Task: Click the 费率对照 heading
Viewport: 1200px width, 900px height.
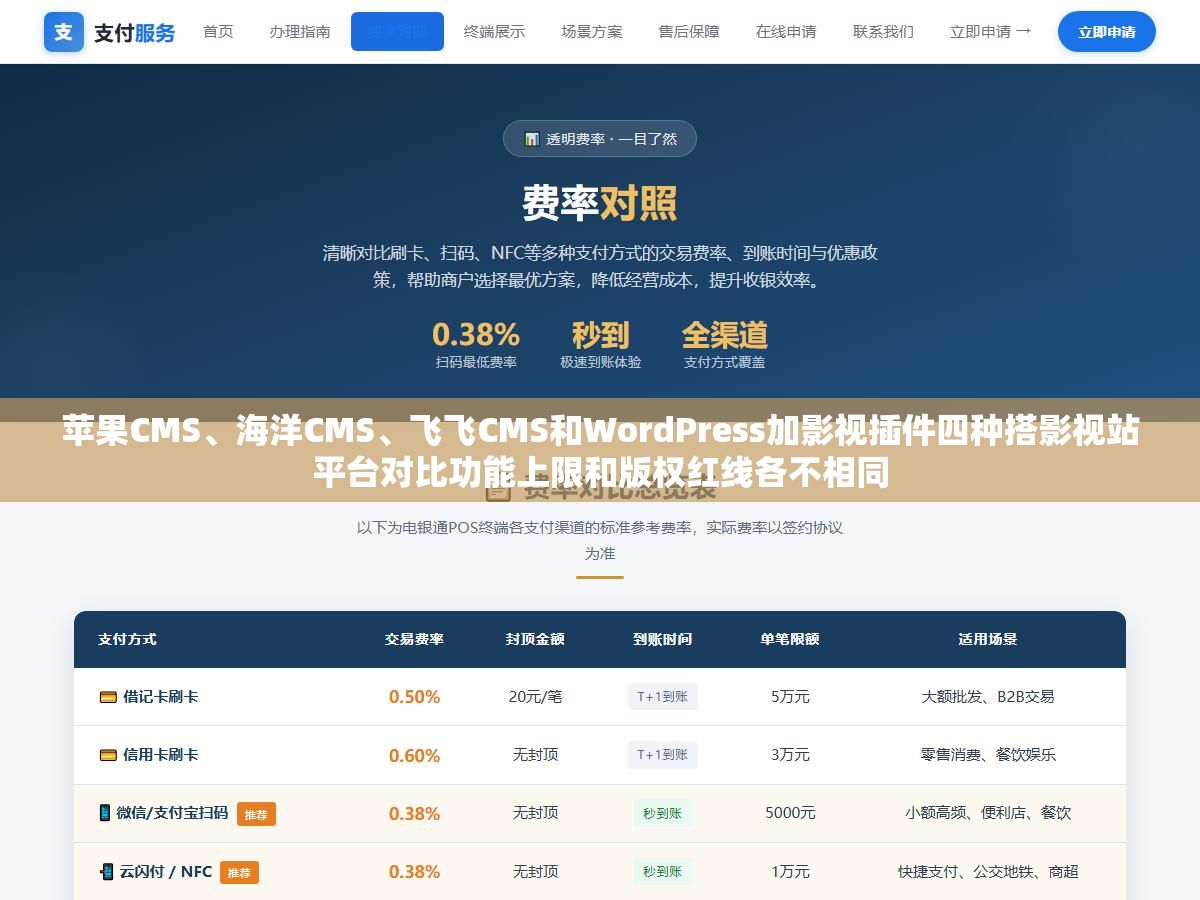Action: click(600, 203)
